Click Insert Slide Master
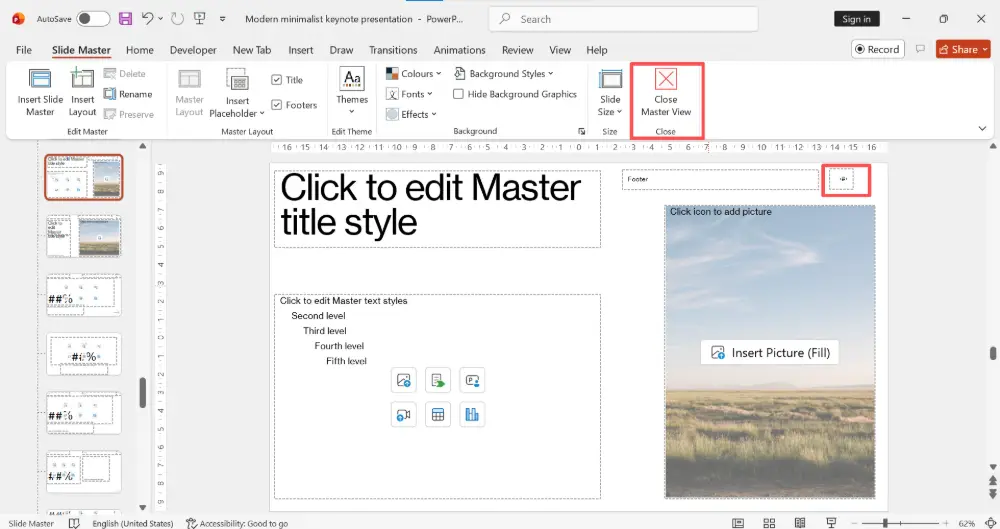The height and width of the screenshot is (529, 1000). [x=40, y=93]
